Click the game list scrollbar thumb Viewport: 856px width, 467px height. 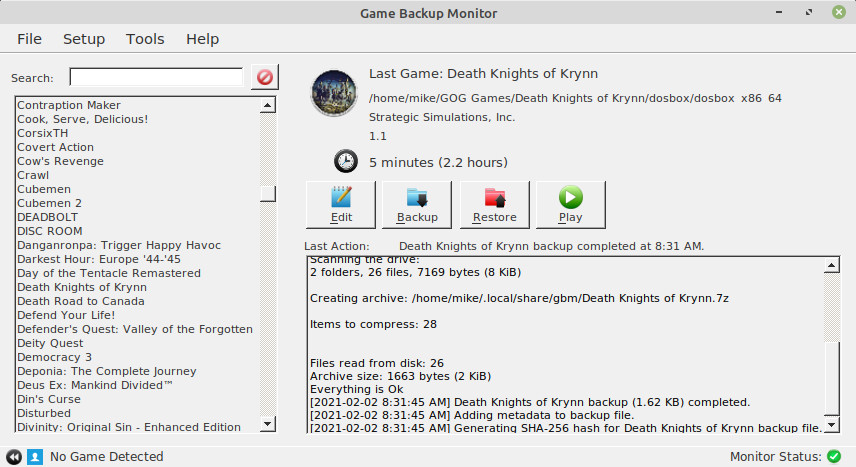click(x=268, y=194)
